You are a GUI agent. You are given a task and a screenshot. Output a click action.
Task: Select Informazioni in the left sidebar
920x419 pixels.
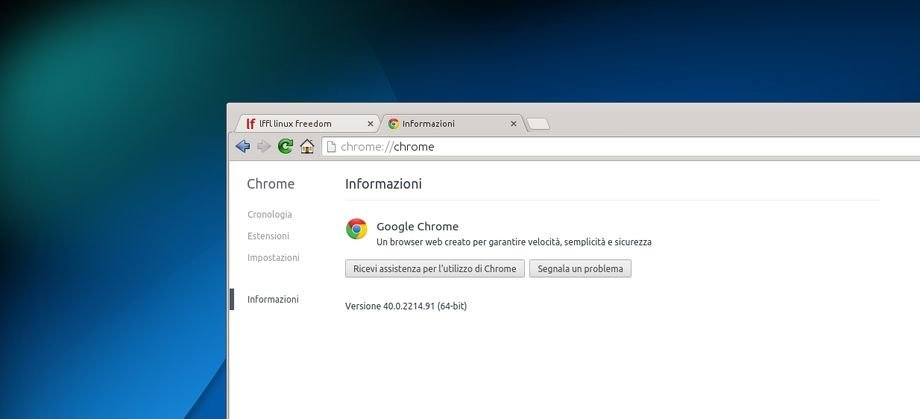272,299
